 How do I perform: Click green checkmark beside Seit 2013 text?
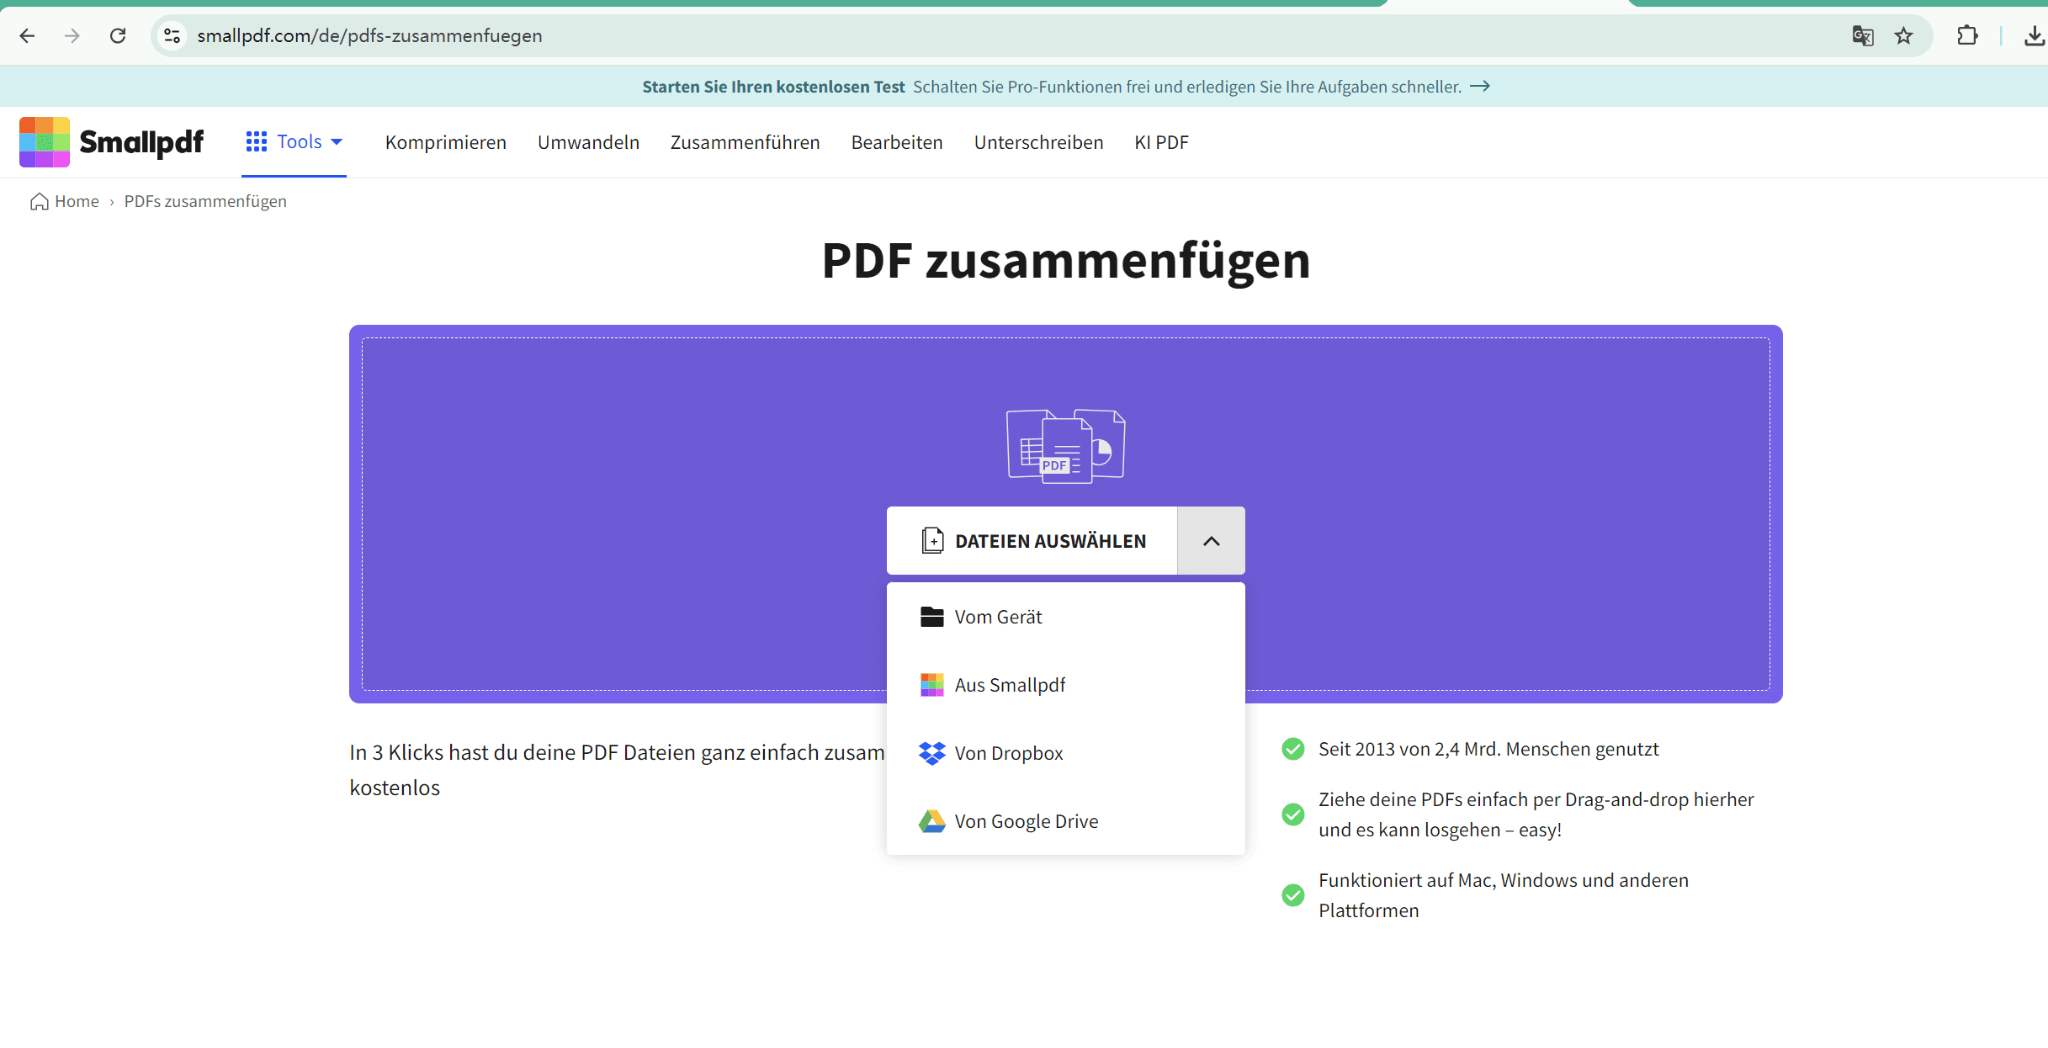coord(1293,749)
